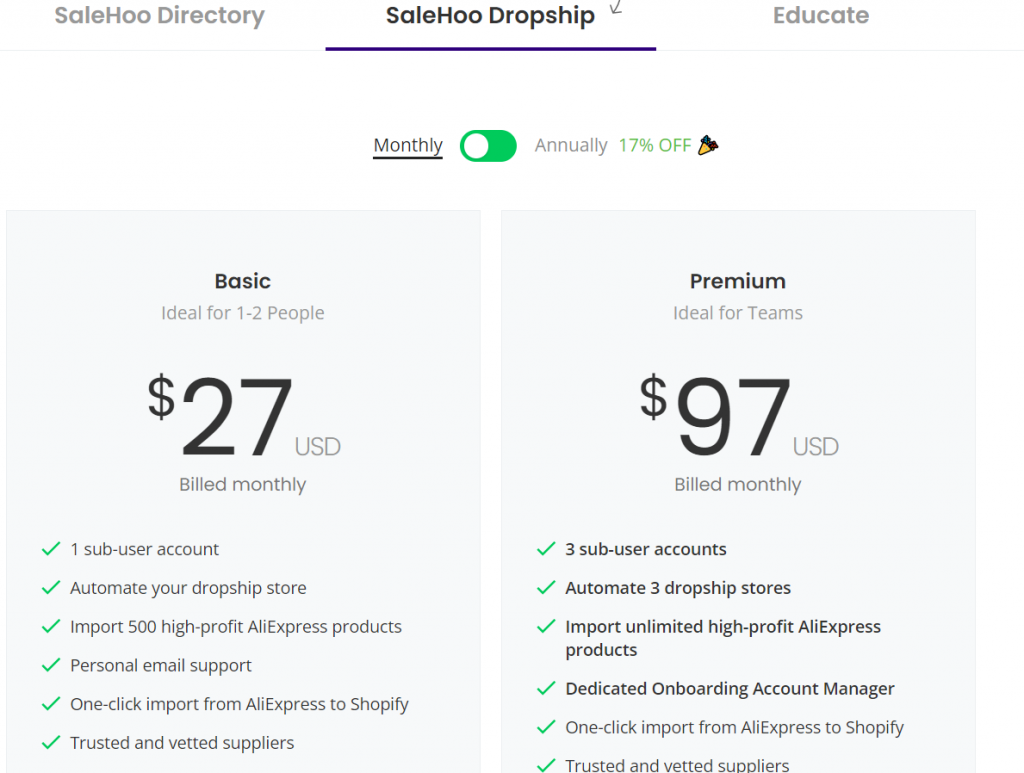Click the checkmark beside Automate 3 dropship stores
The height and width of the screenshot is (773, 1024).
(x=546, y=588)
